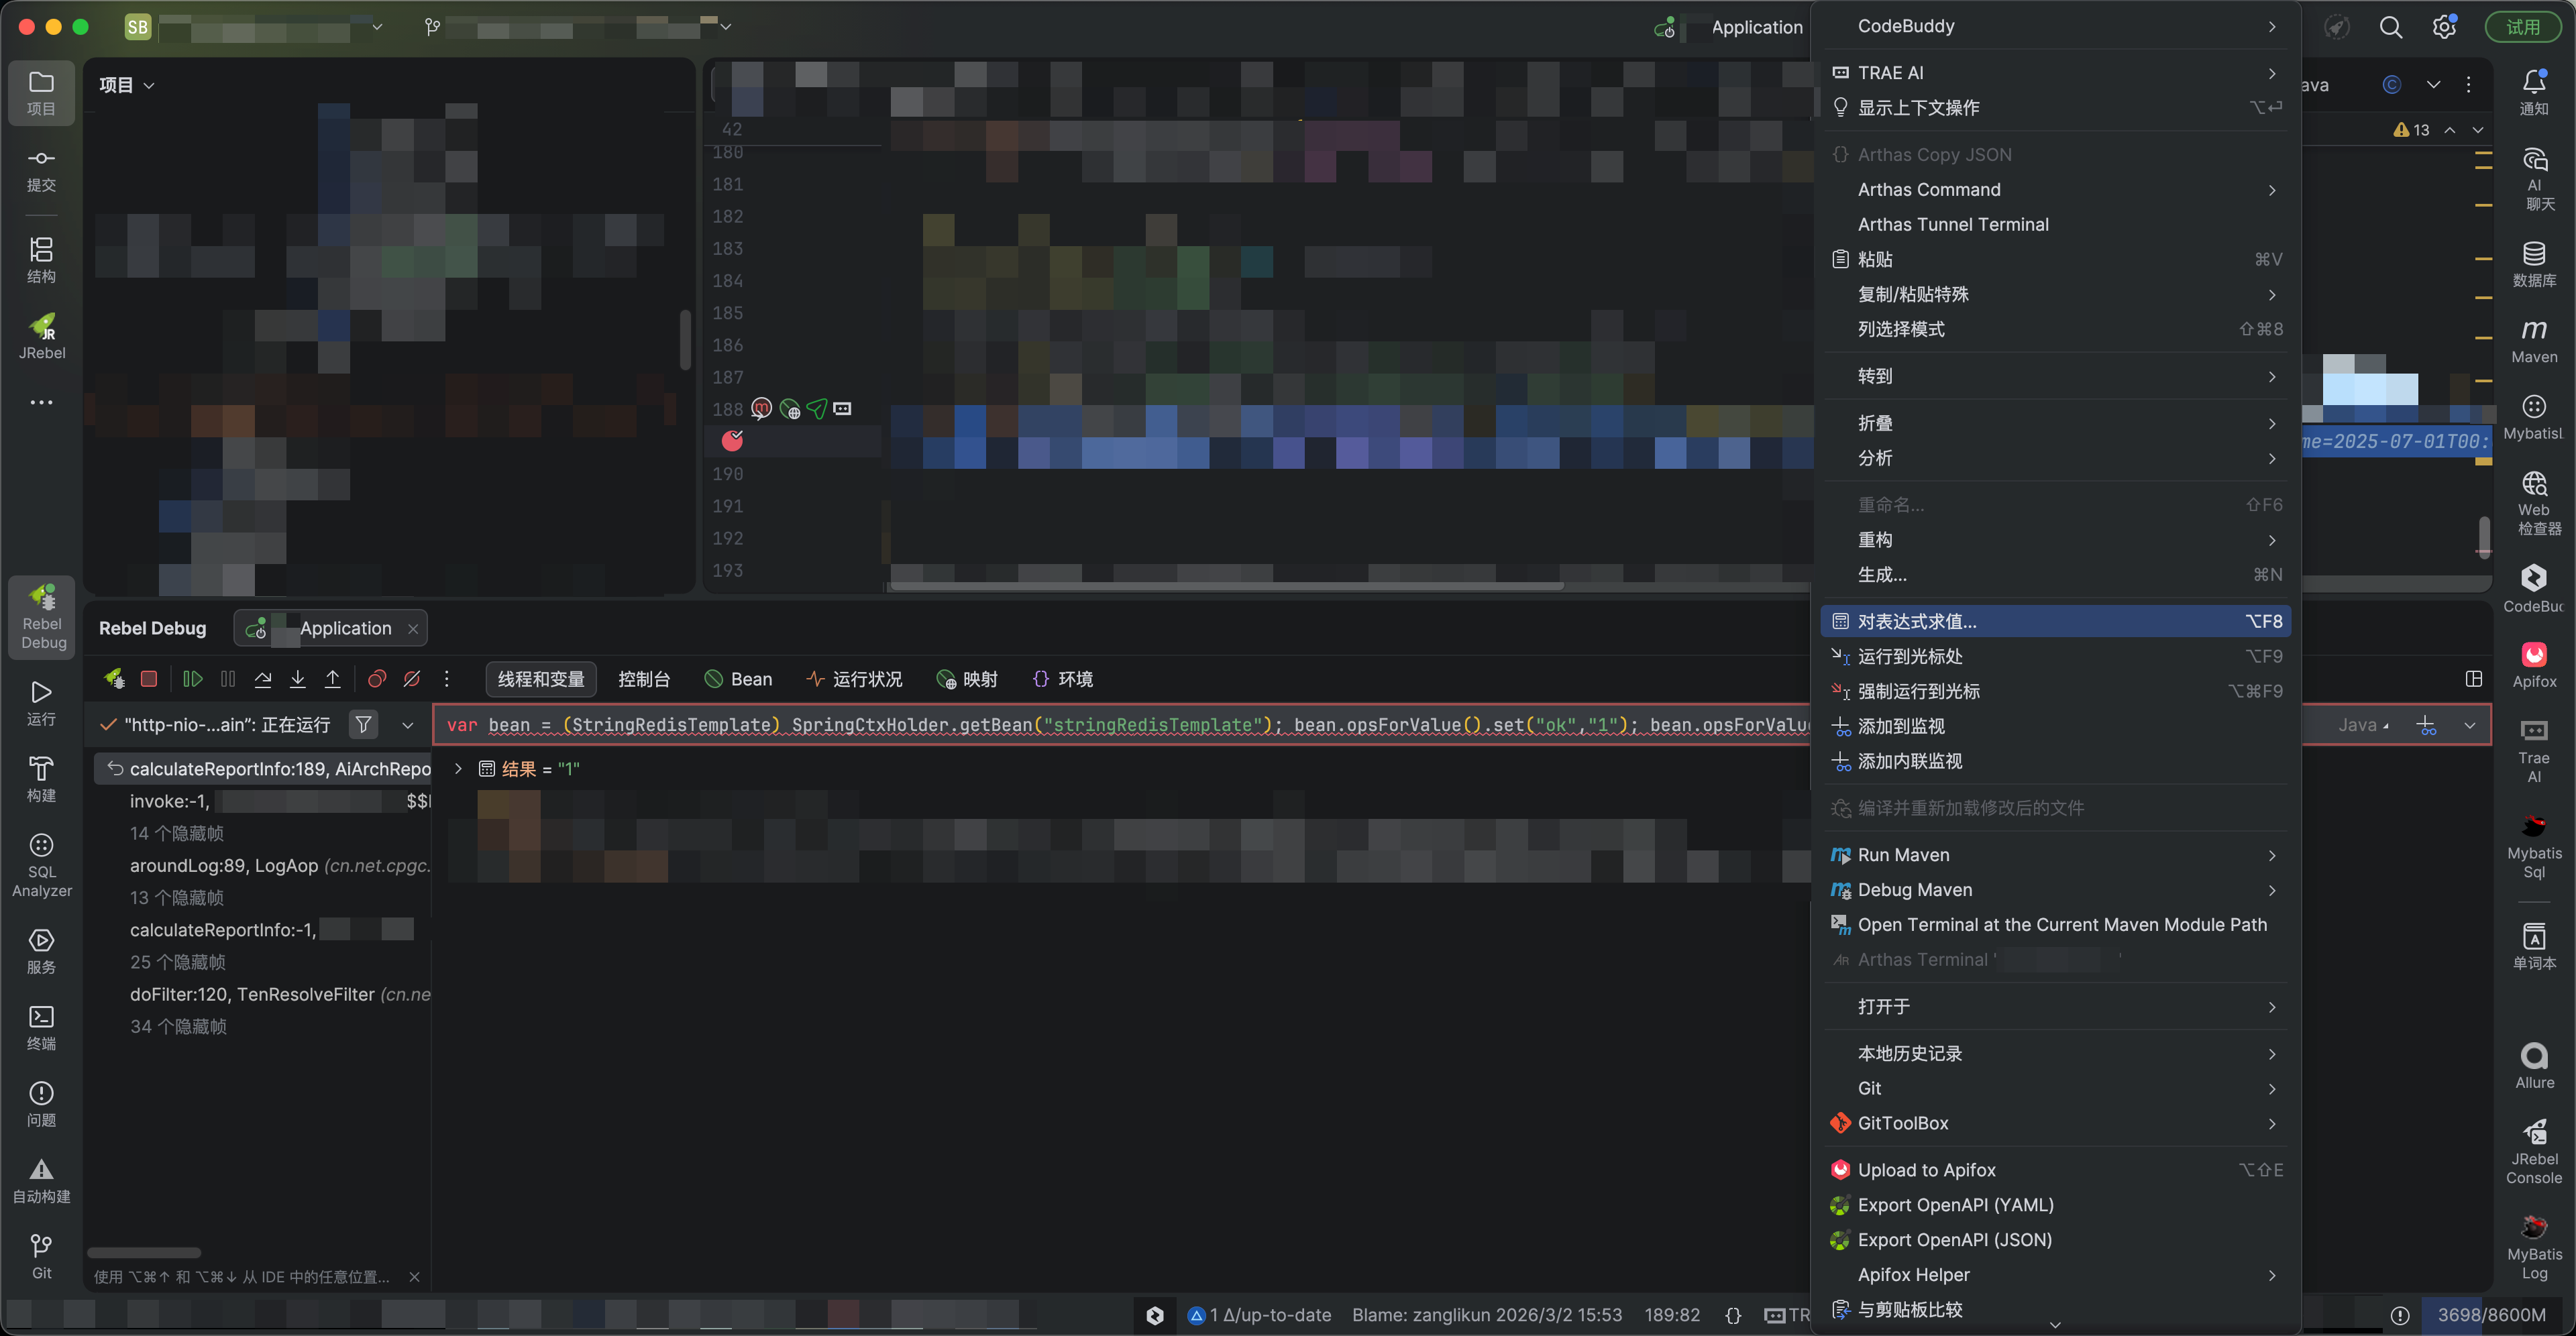
Task: Click the Resume Program debug icon
Action: pos(193,679)
